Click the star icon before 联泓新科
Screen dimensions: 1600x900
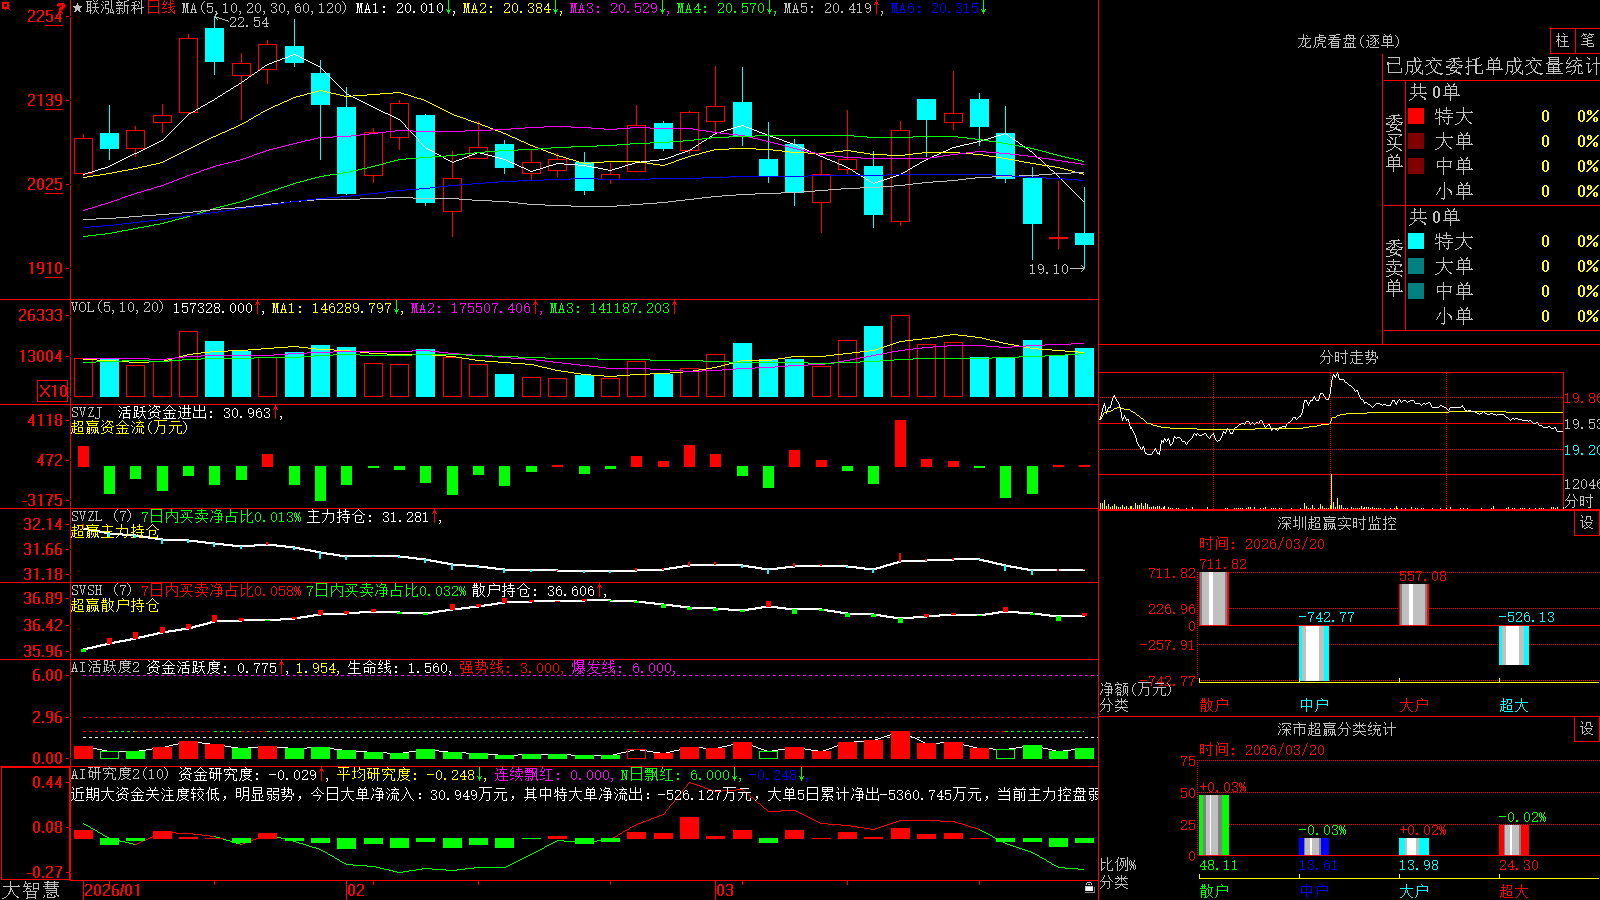[x=77, y=8]
